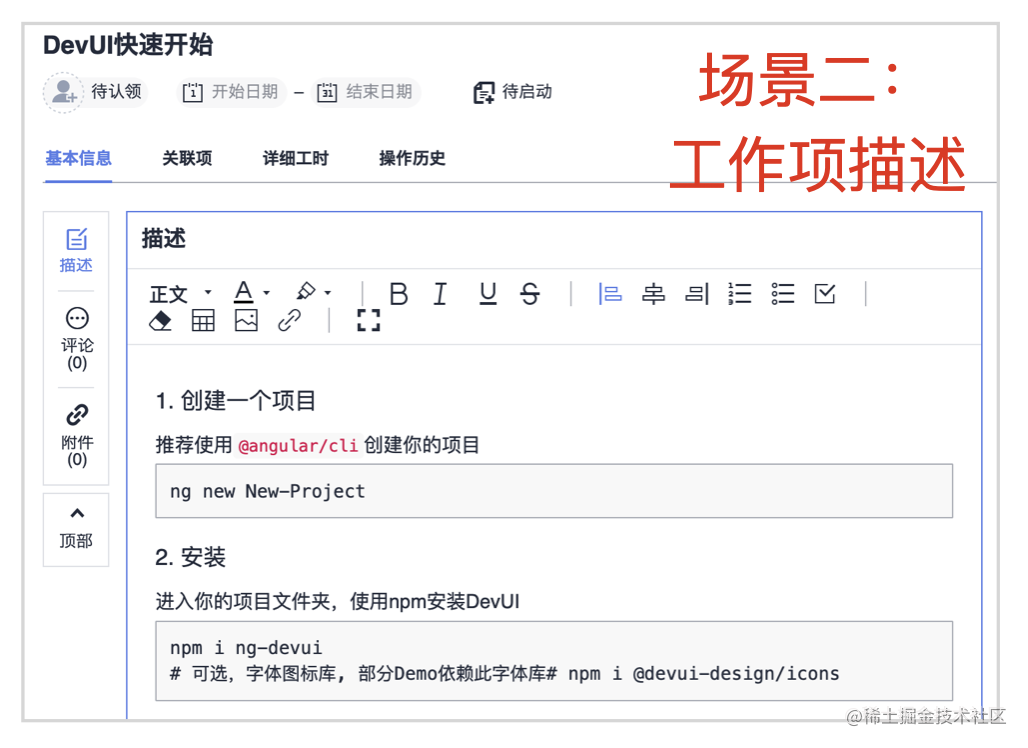The width and height of the screenshot is (1028, 748).
Task: Click the @angular/cli inline code
Action: coord(298,446)
